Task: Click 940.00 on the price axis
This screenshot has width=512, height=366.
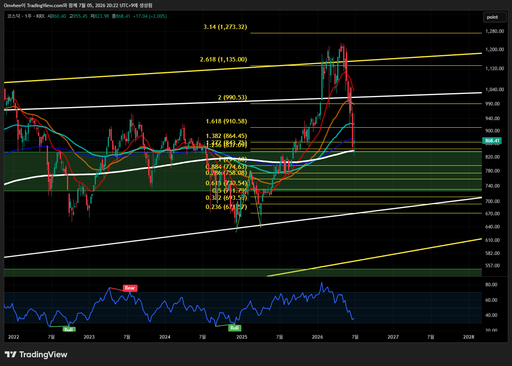Action: 492,118
